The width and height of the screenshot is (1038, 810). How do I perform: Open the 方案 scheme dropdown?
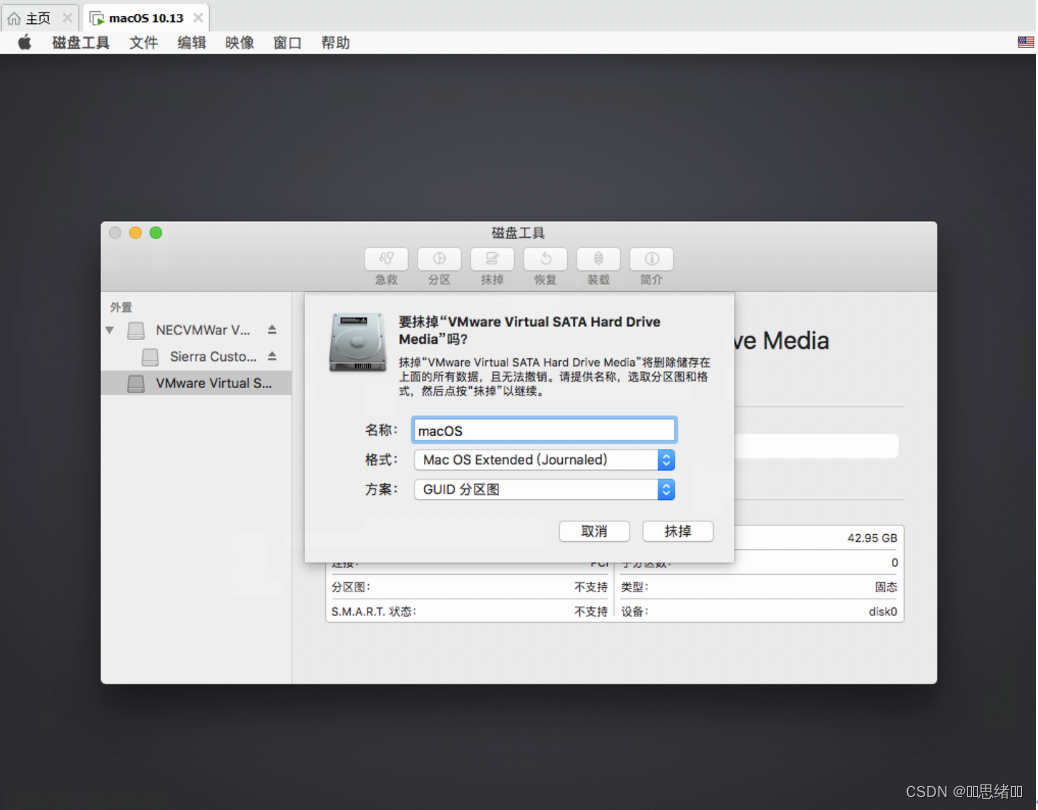[x=544, y=490]
